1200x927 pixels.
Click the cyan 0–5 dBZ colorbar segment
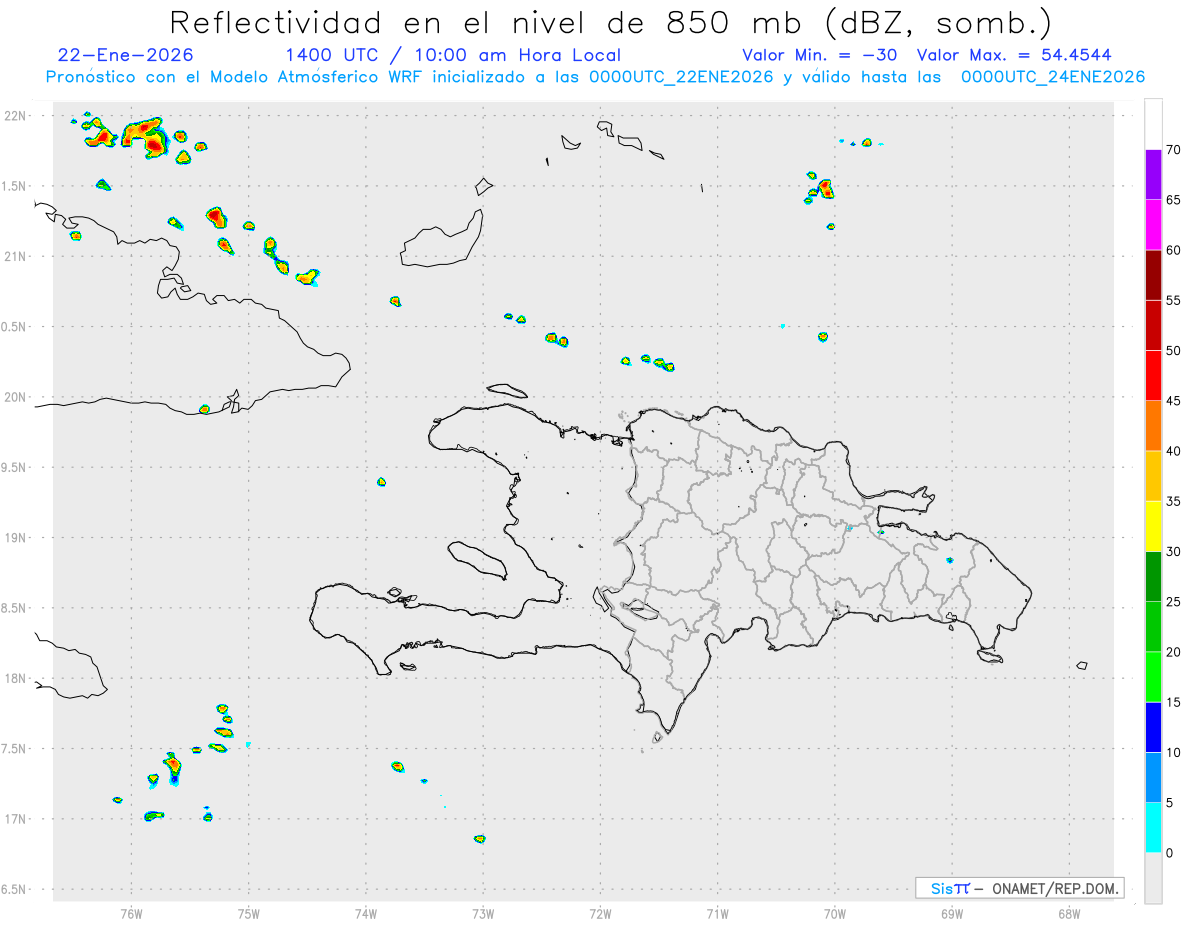click(1153, 828)
